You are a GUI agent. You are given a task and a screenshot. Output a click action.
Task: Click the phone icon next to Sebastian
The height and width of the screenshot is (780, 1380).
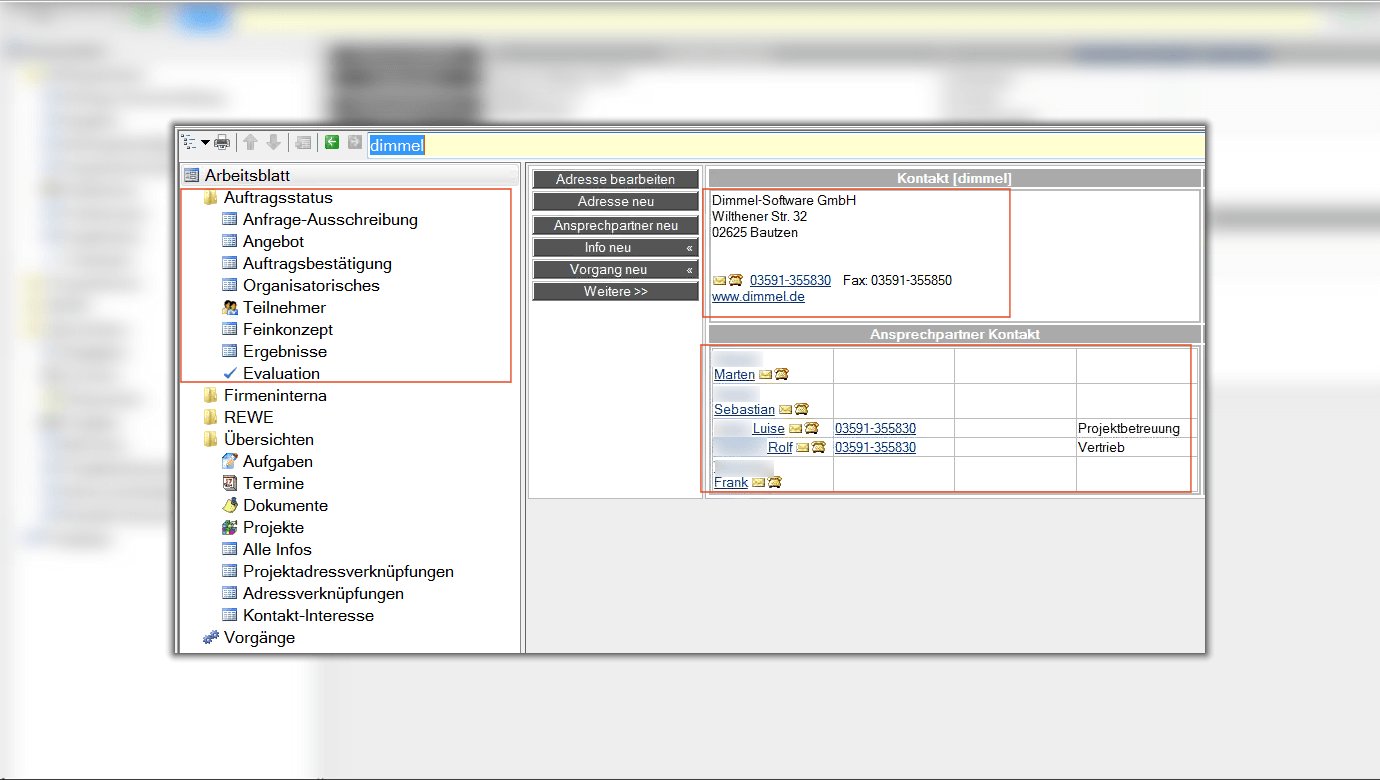tap(801, 410)
